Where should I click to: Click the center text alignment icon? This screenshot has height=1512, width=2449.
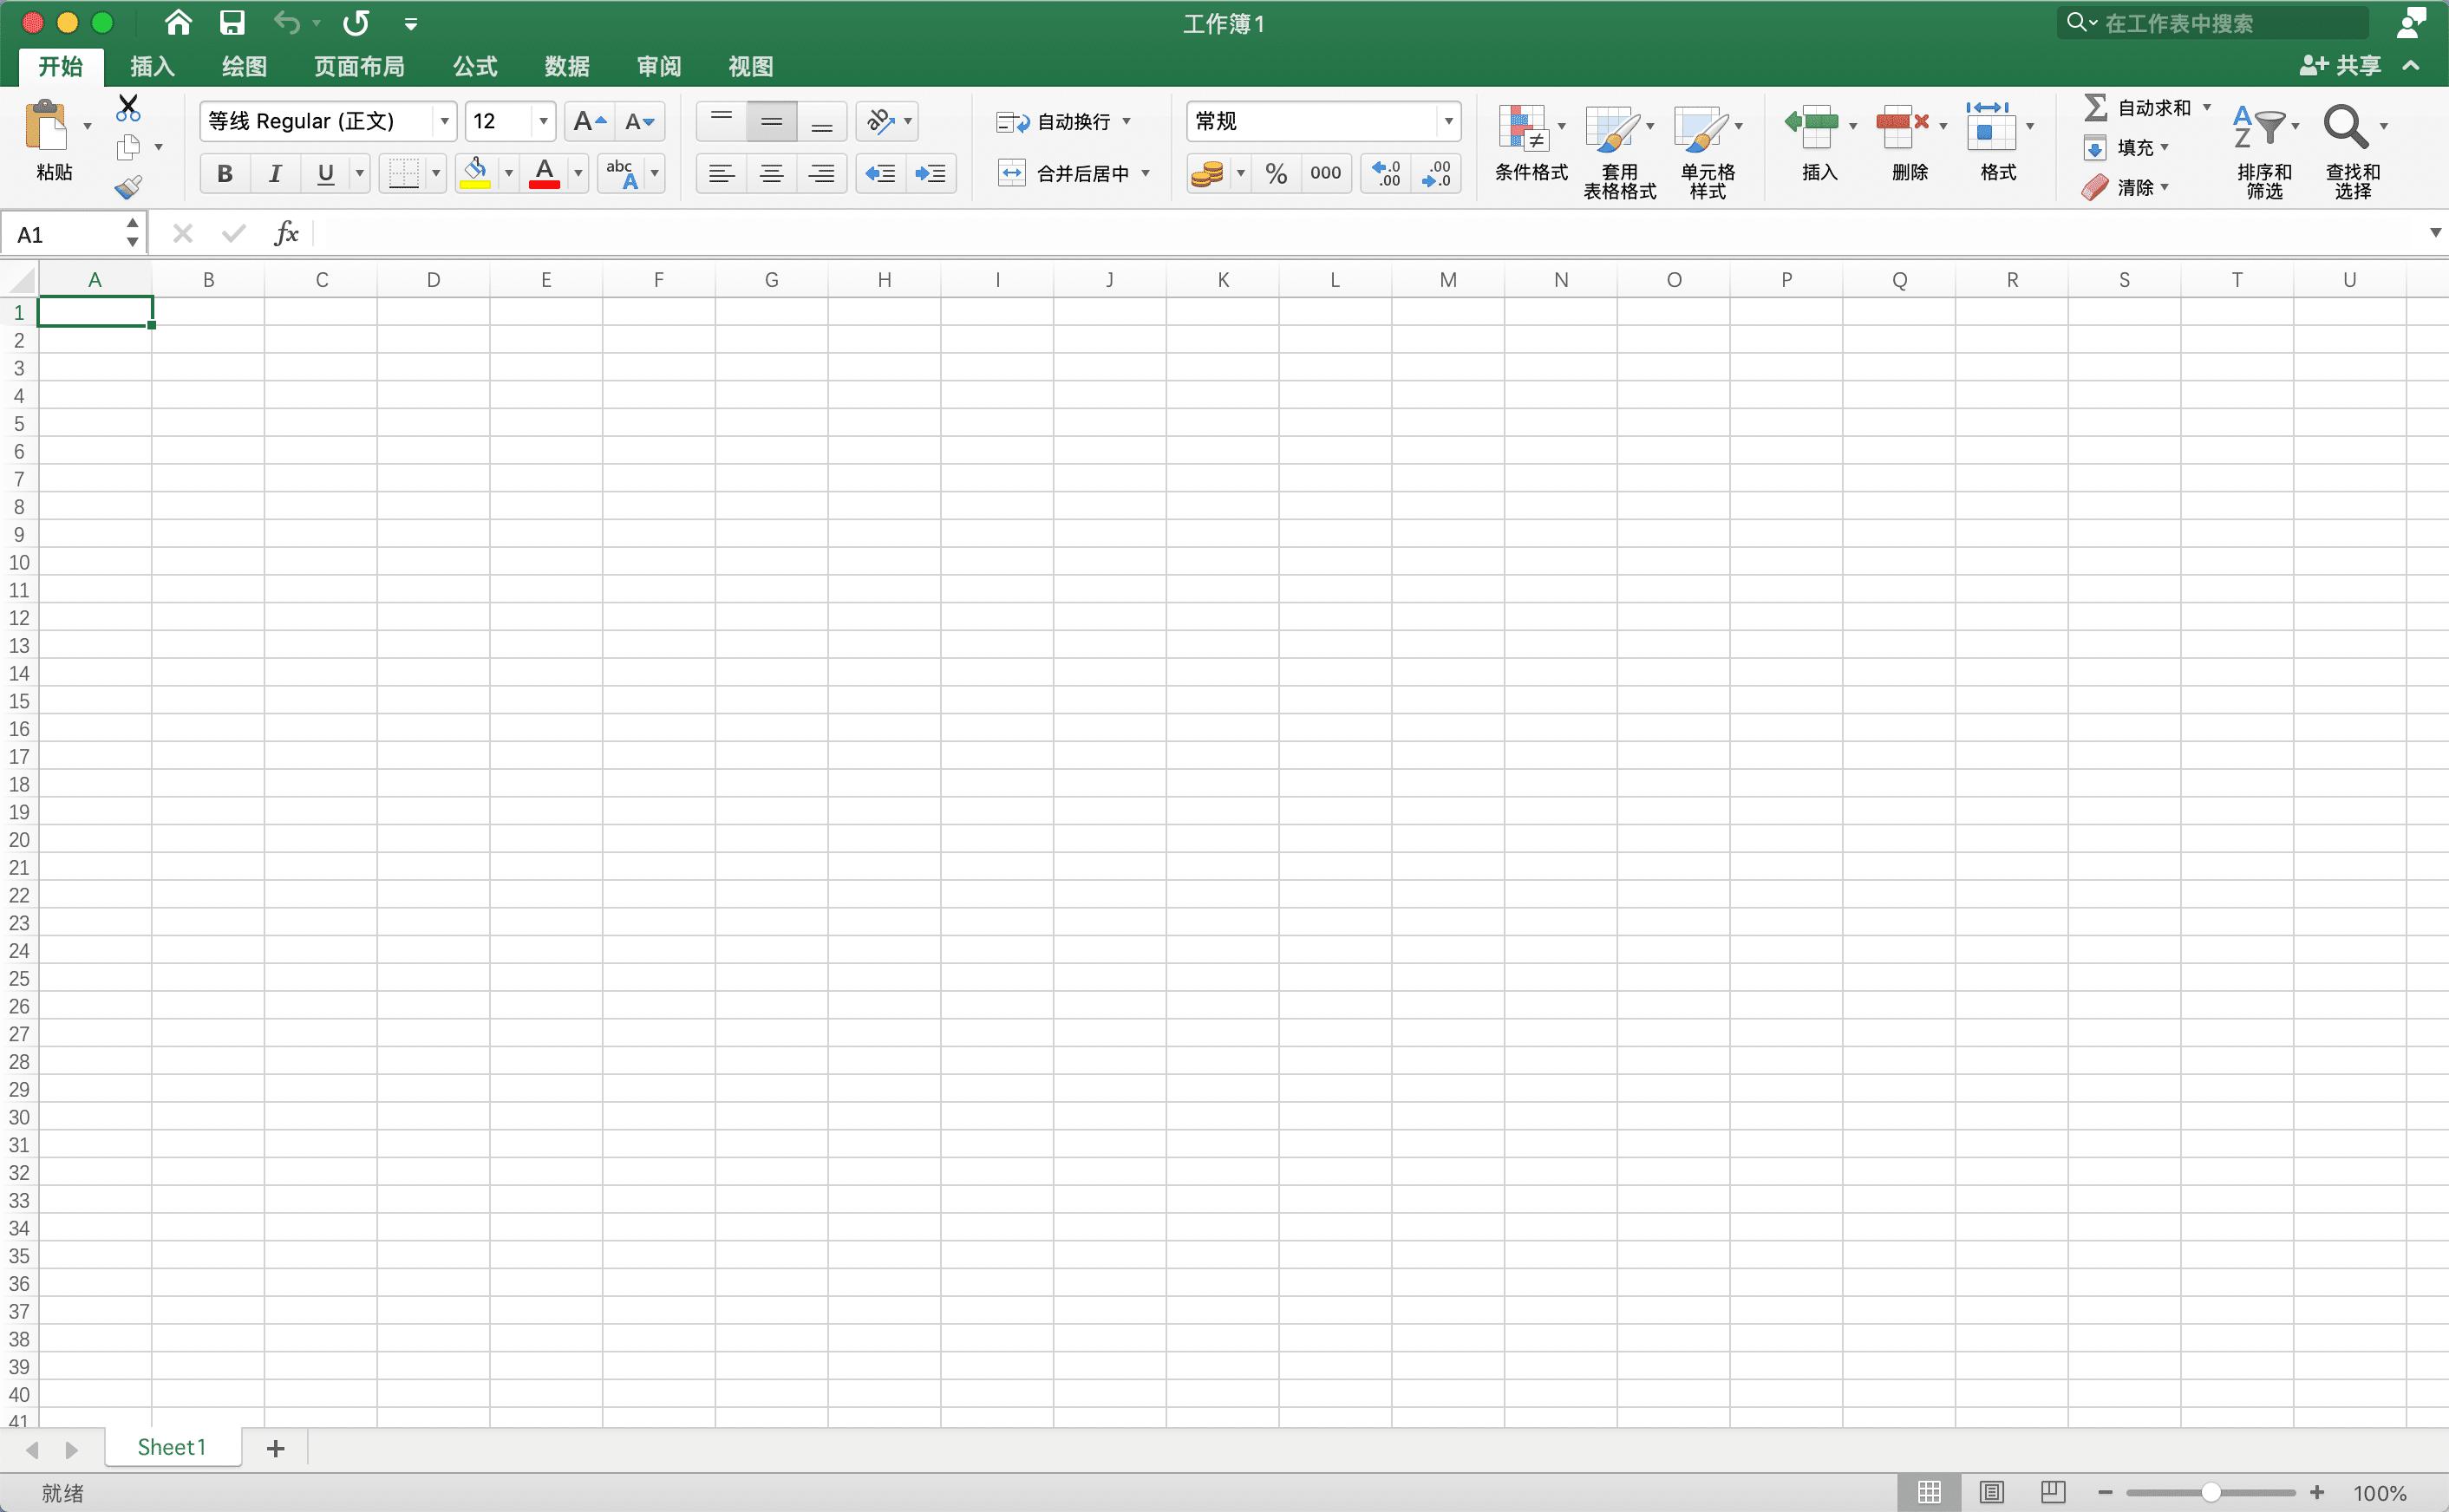point(771,174)
